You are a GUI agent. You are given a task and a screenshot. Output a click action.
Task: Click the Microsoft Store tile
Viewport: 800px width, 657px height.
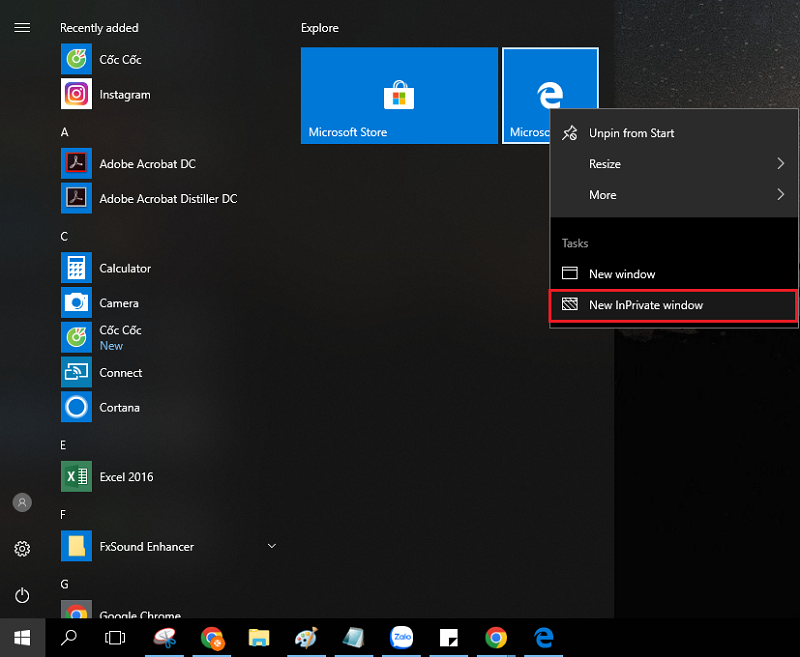(x=399, y=96)
